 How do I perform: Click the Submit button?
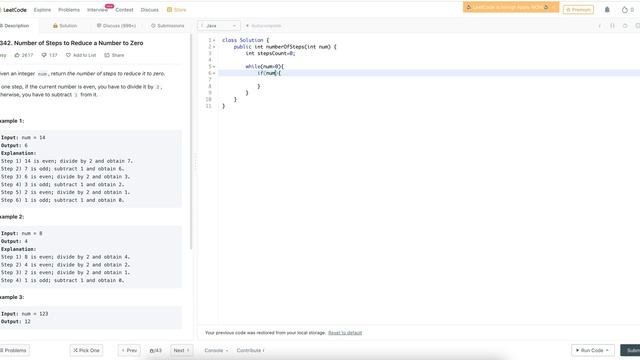[x=631, y=350]
